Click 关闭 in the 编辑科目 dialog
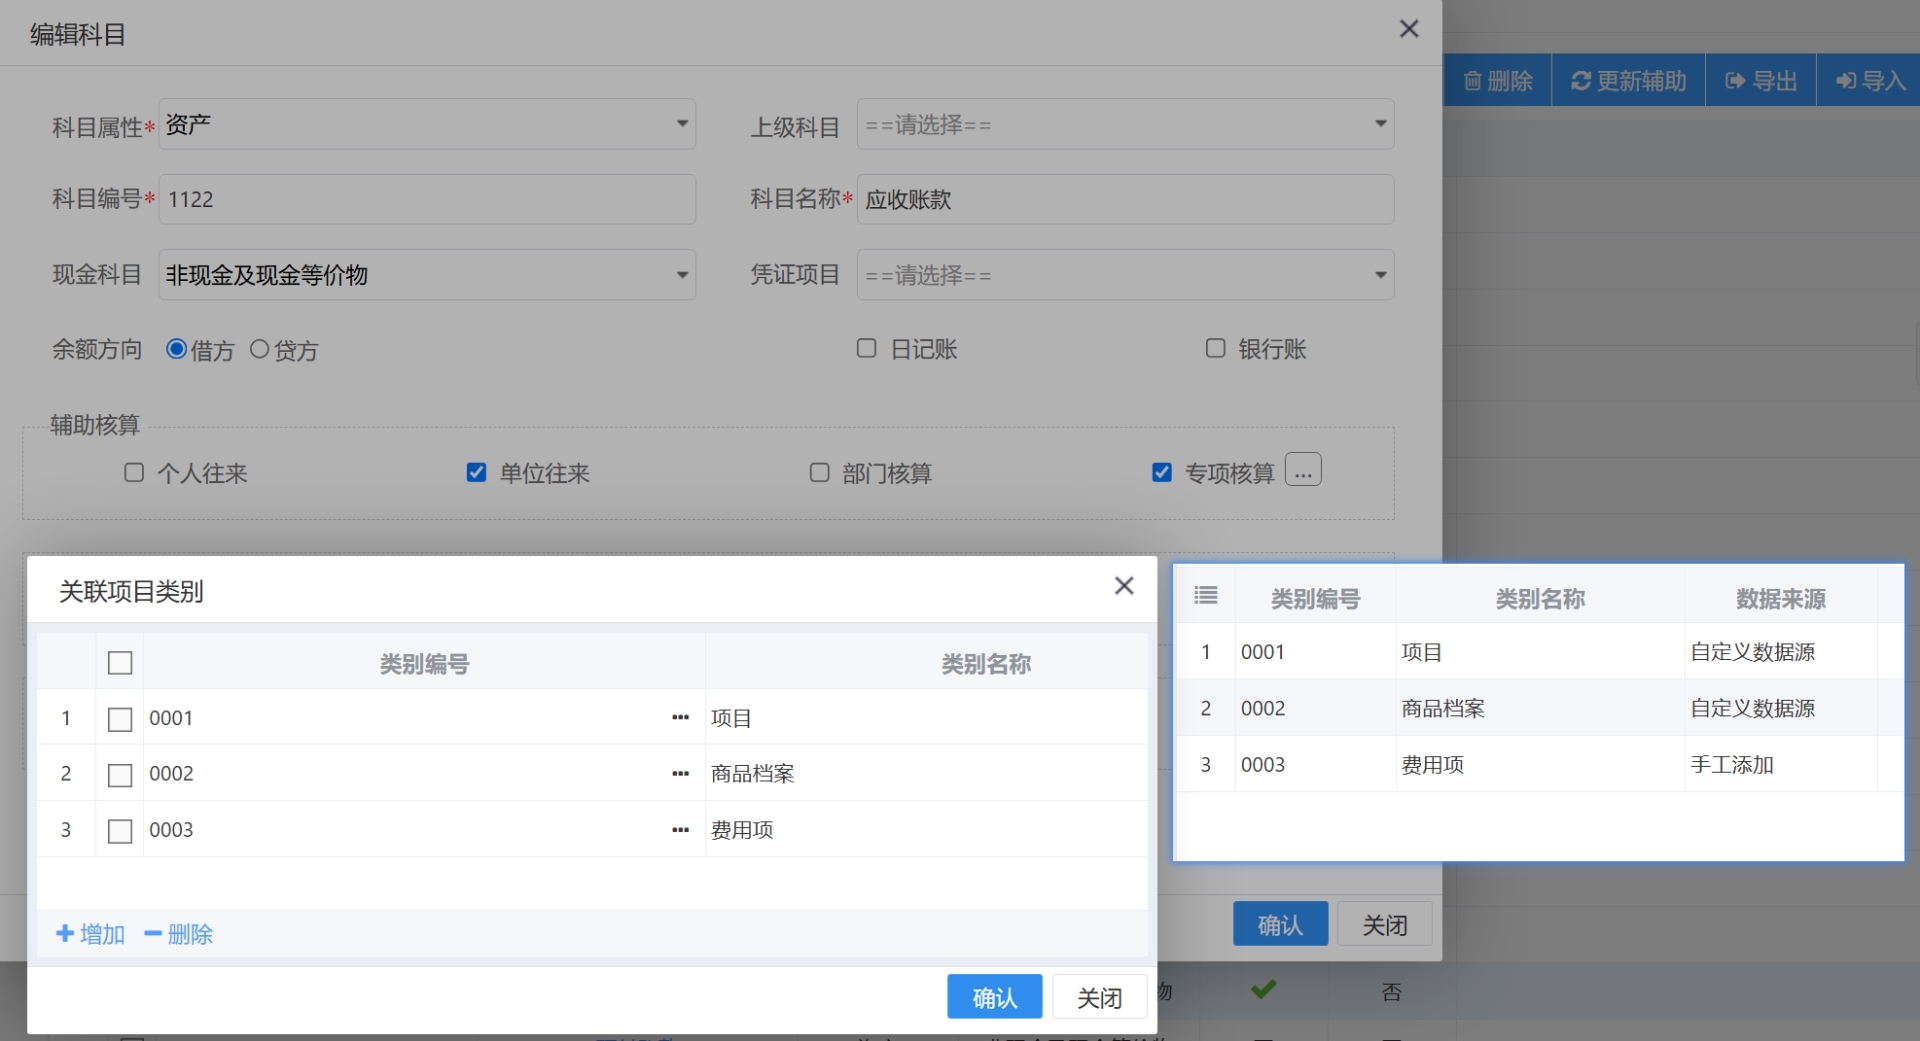Image resolution: width=1920 pixels, height=1041 pixels. 1385,924
